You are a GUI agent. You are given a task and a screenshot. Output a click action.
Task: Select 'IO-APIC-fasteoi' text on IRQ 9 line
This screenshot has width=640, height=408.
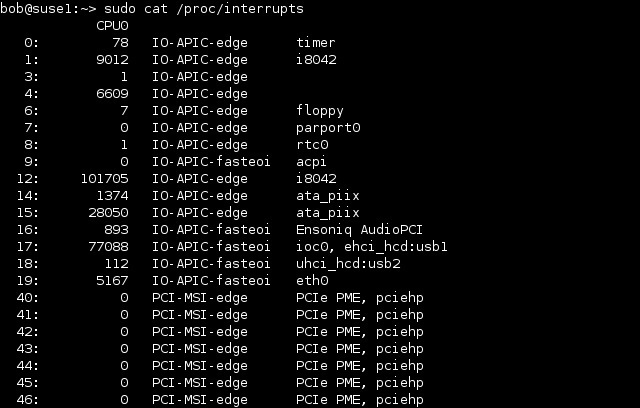[x=211, y=162]
